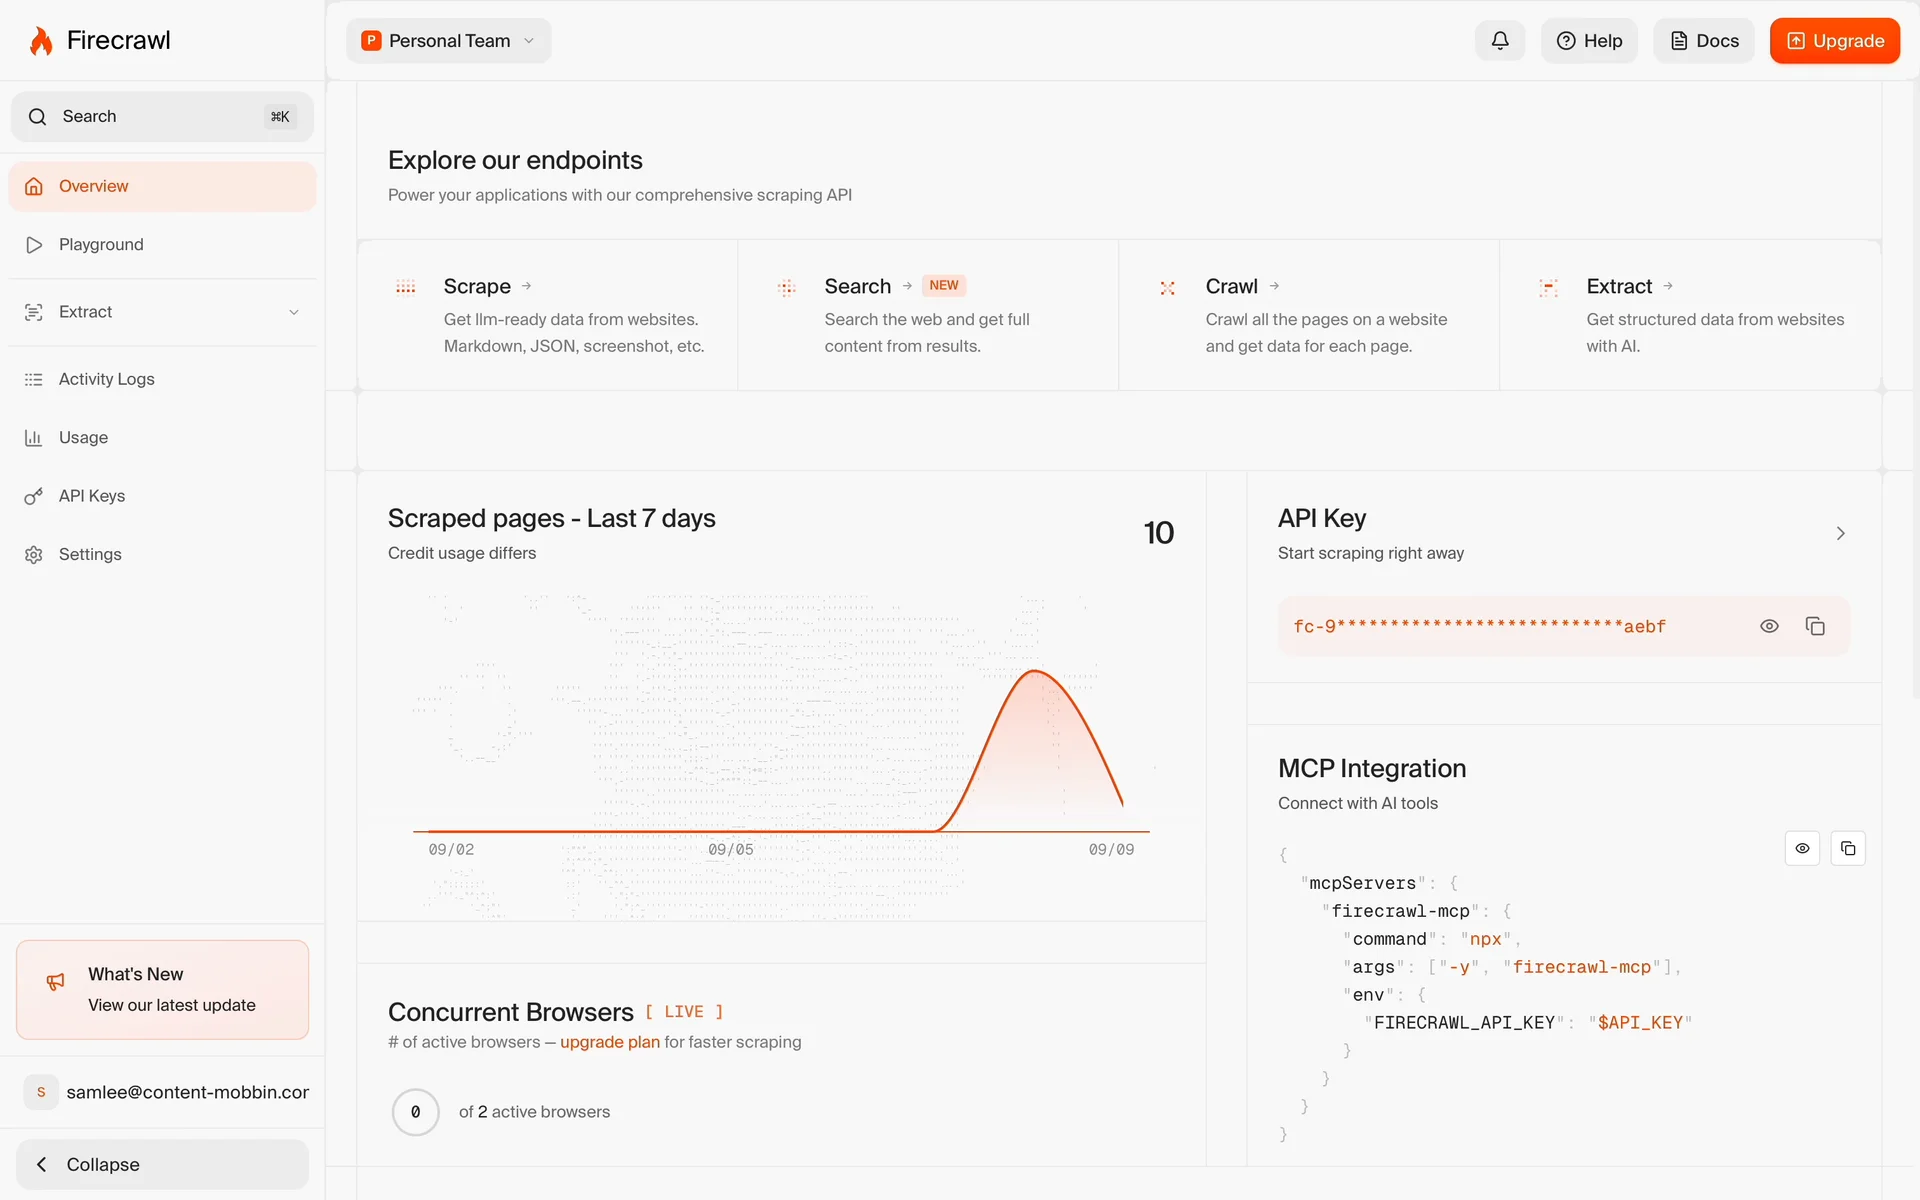Screen dimensions: 1920x1200
Task: Open API Key section chevron
Action: (x=1840, y=533)
